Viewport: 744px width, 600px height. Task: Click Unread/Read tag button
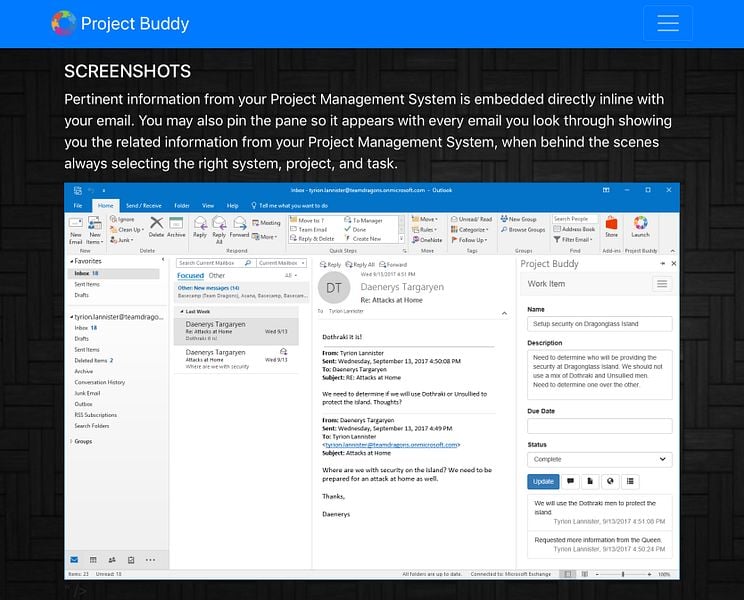(471, 219)
